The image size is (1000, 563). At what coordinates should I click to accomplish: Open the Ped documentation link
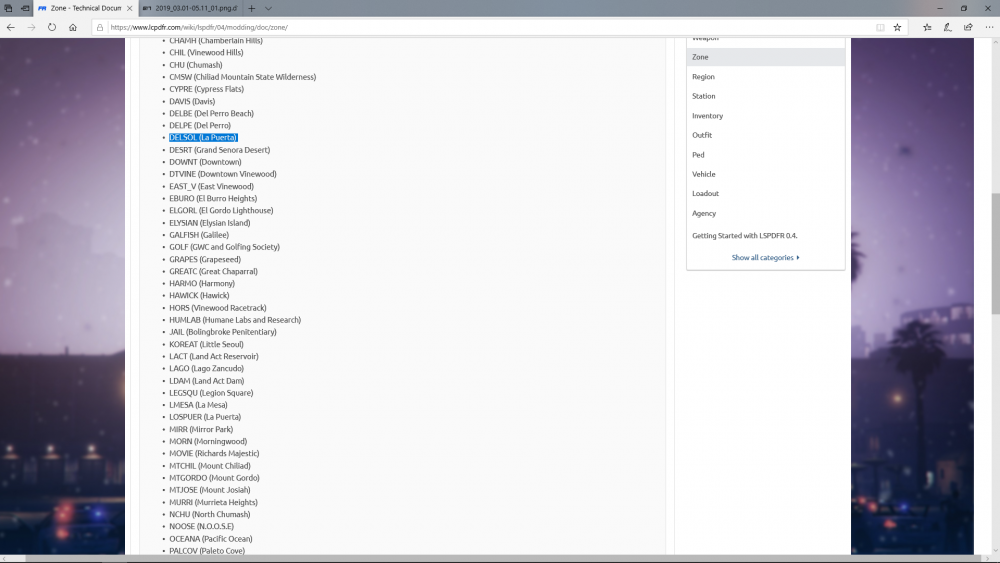coord(698,155)
